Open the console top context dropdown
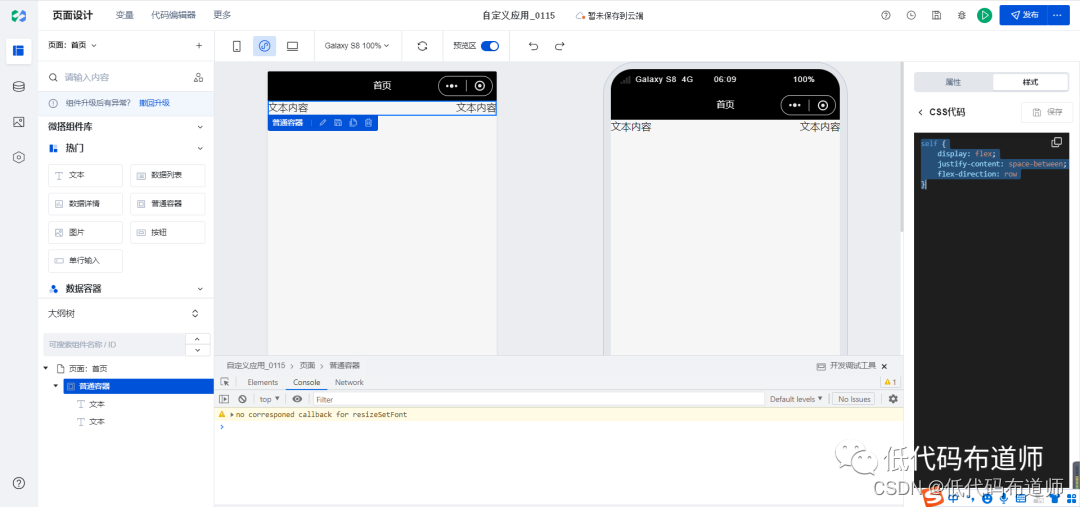 [x=269, y=399]
